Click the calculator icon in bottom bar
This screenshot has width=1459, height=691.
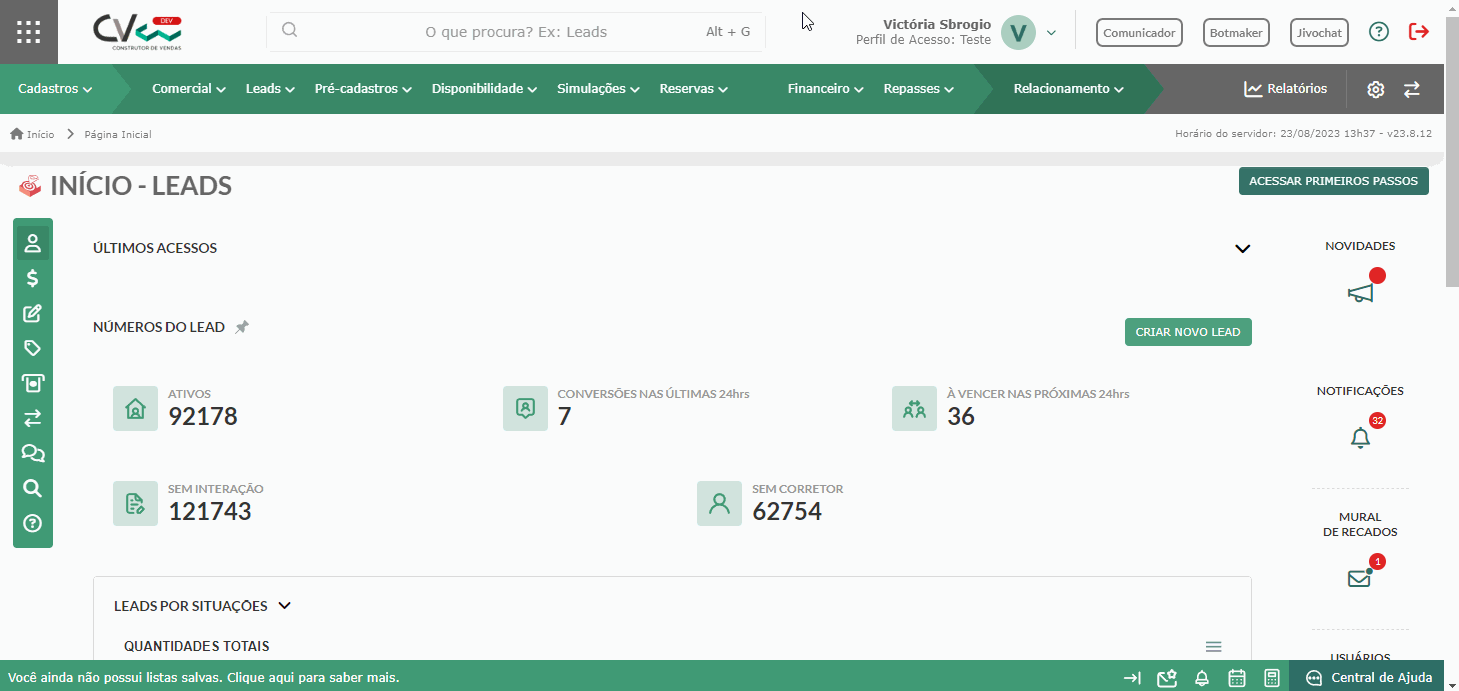point(1272,678)
